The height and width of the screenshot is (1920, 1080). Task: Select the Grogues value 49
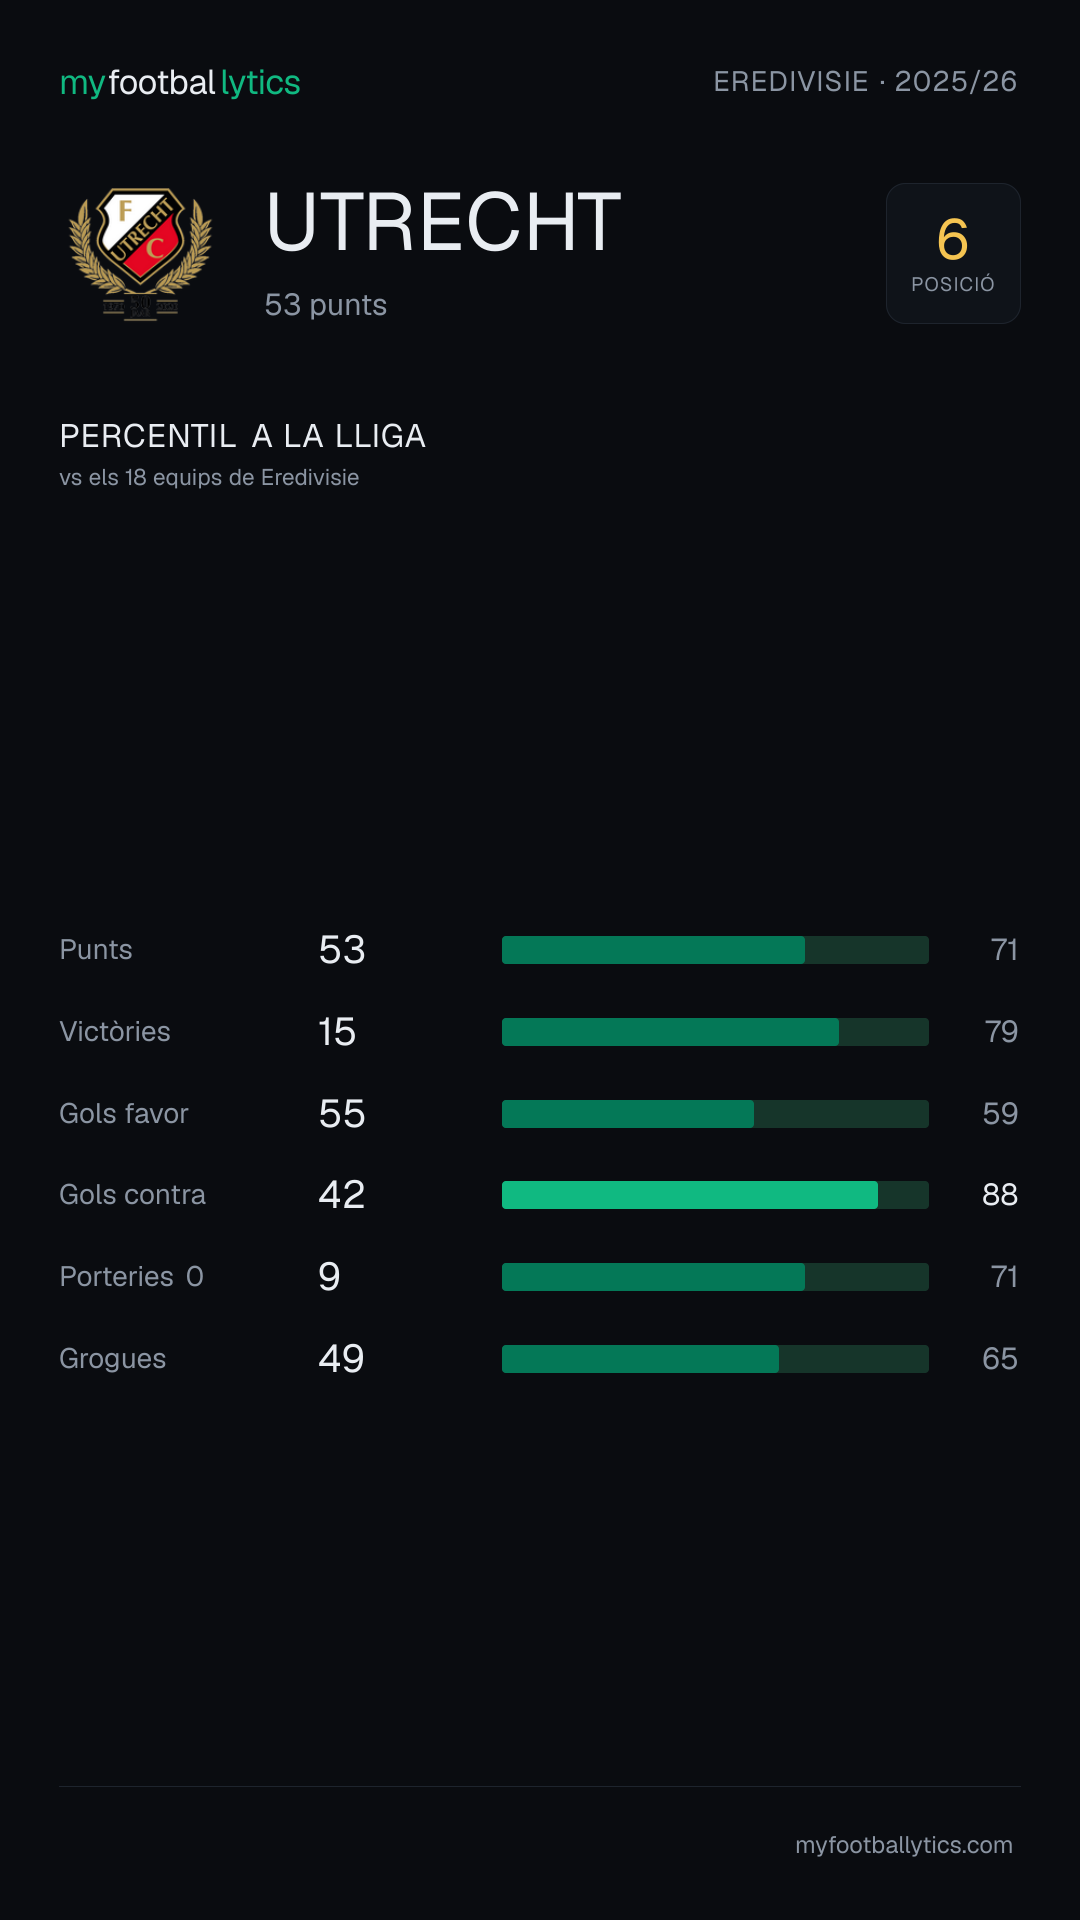pyautogui.click(x=341, y=1359)
